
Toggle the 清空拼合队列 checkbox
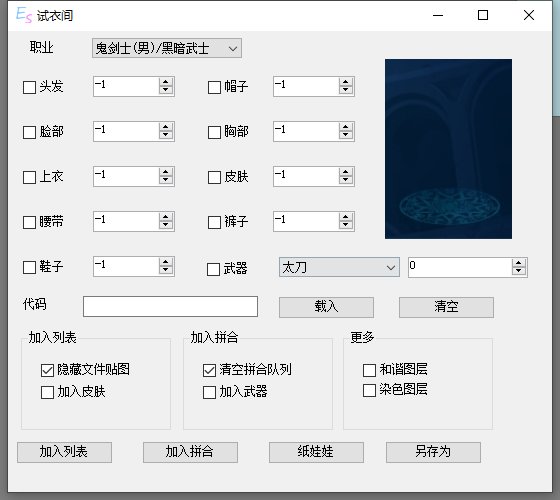209,370
